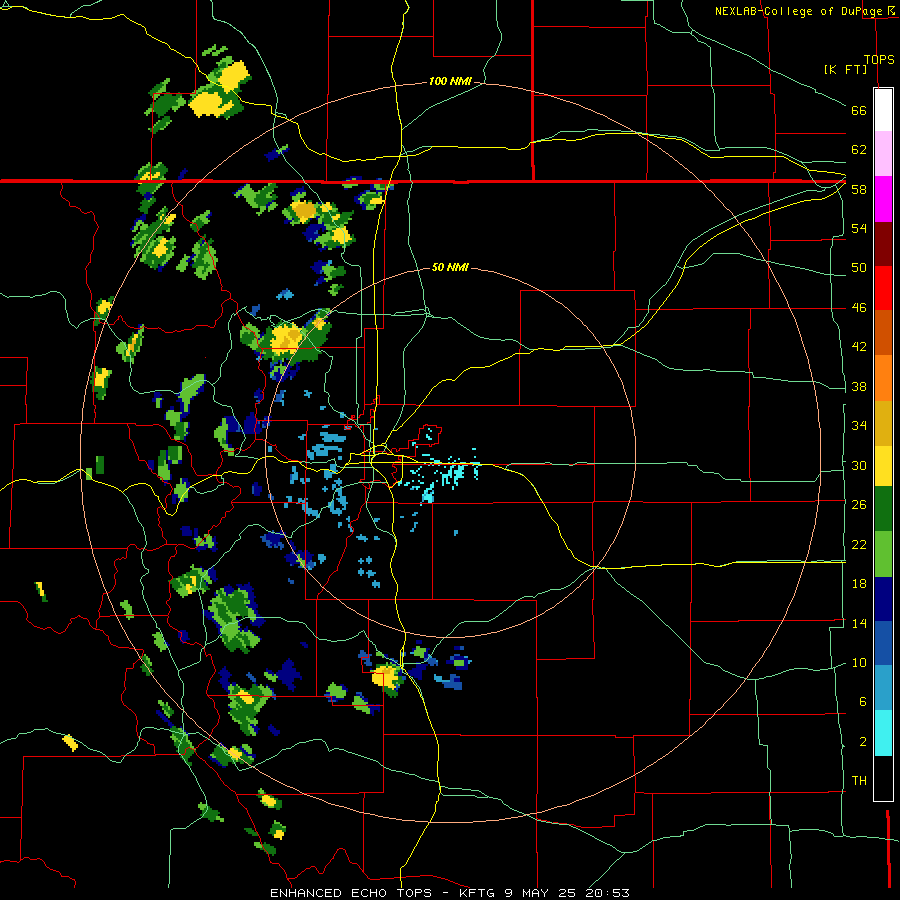
Task: Click the legend value "6"
Action: (862, 702)
